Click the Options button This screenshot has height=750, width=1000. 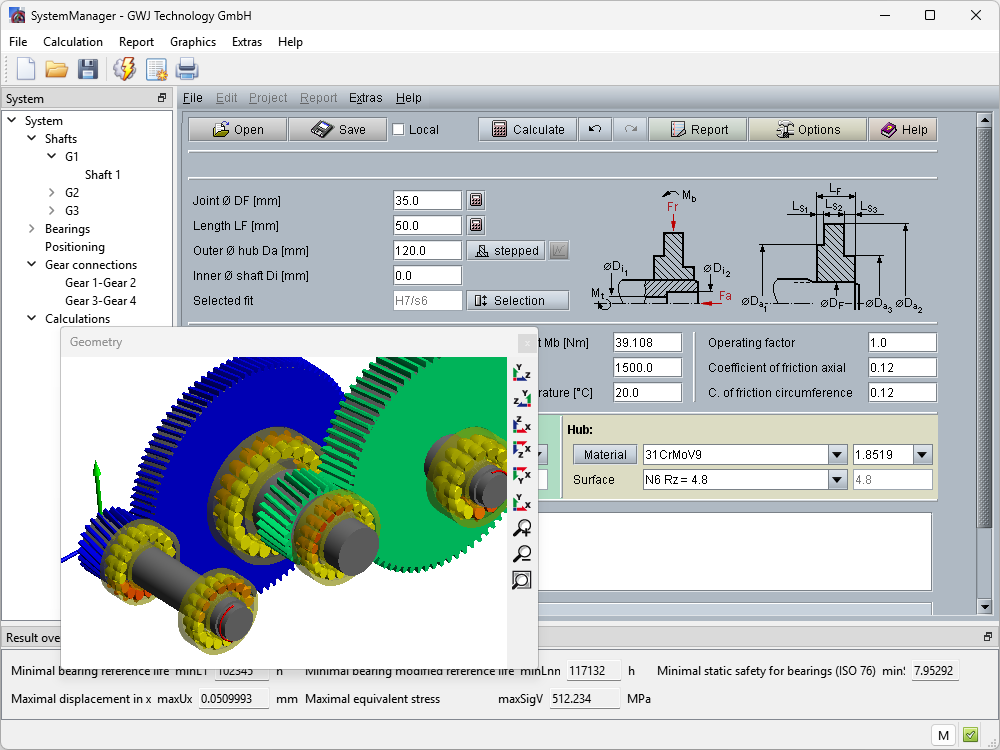point(808,129)
